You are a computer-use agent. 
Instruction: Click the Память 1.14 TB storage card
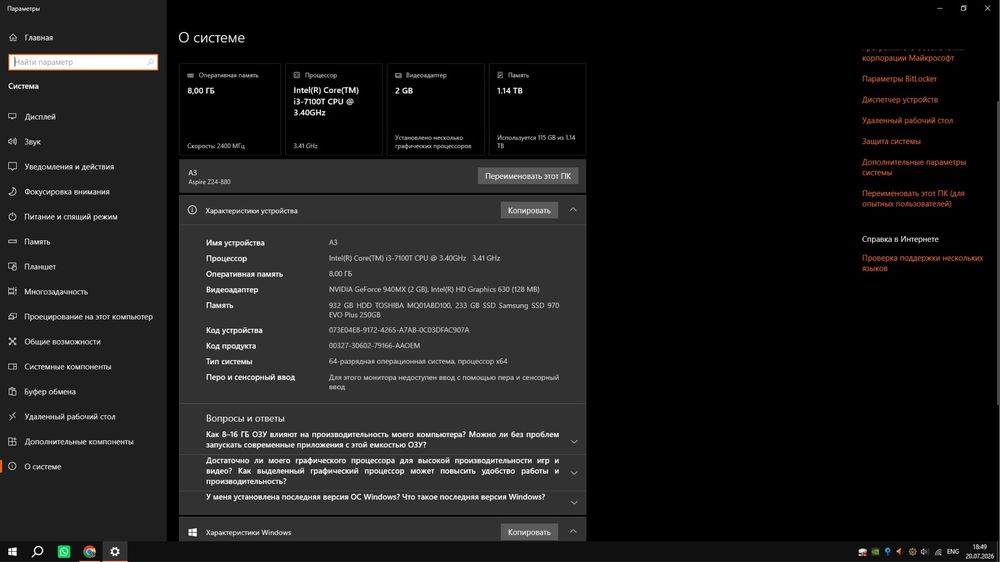point(537,109)
